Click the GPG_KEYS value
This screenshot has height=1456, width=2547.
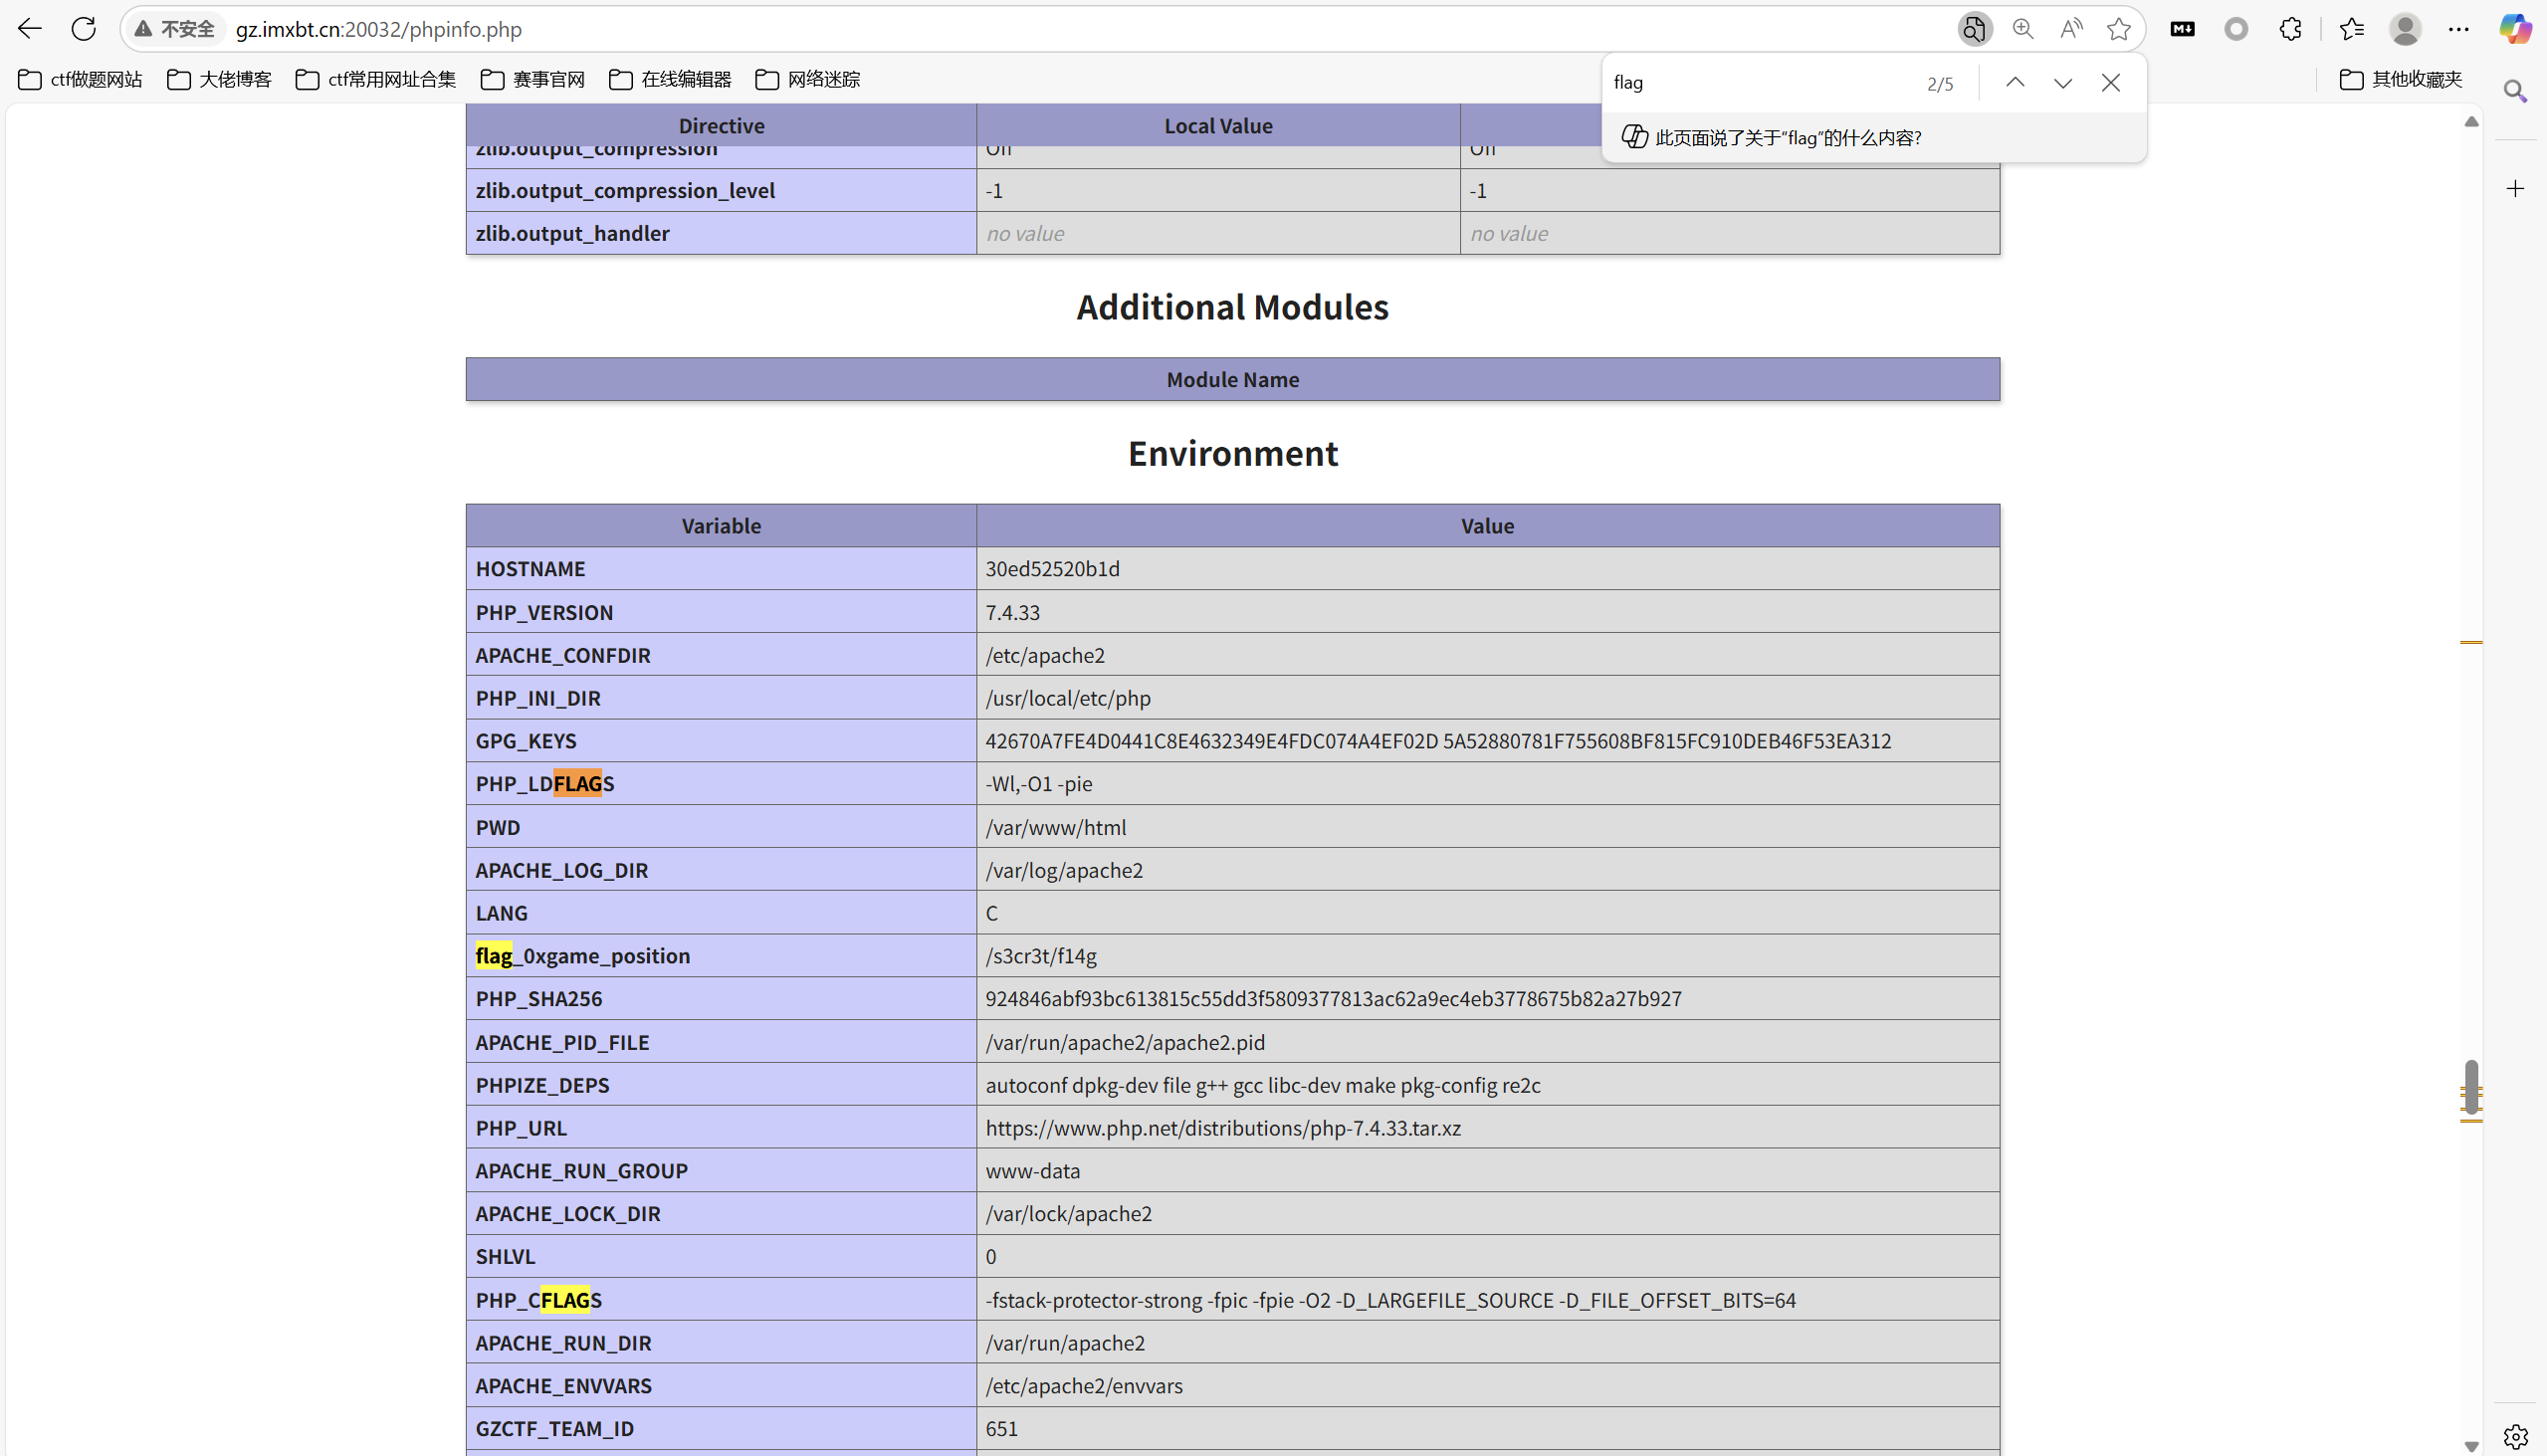tap(1438, 740)
